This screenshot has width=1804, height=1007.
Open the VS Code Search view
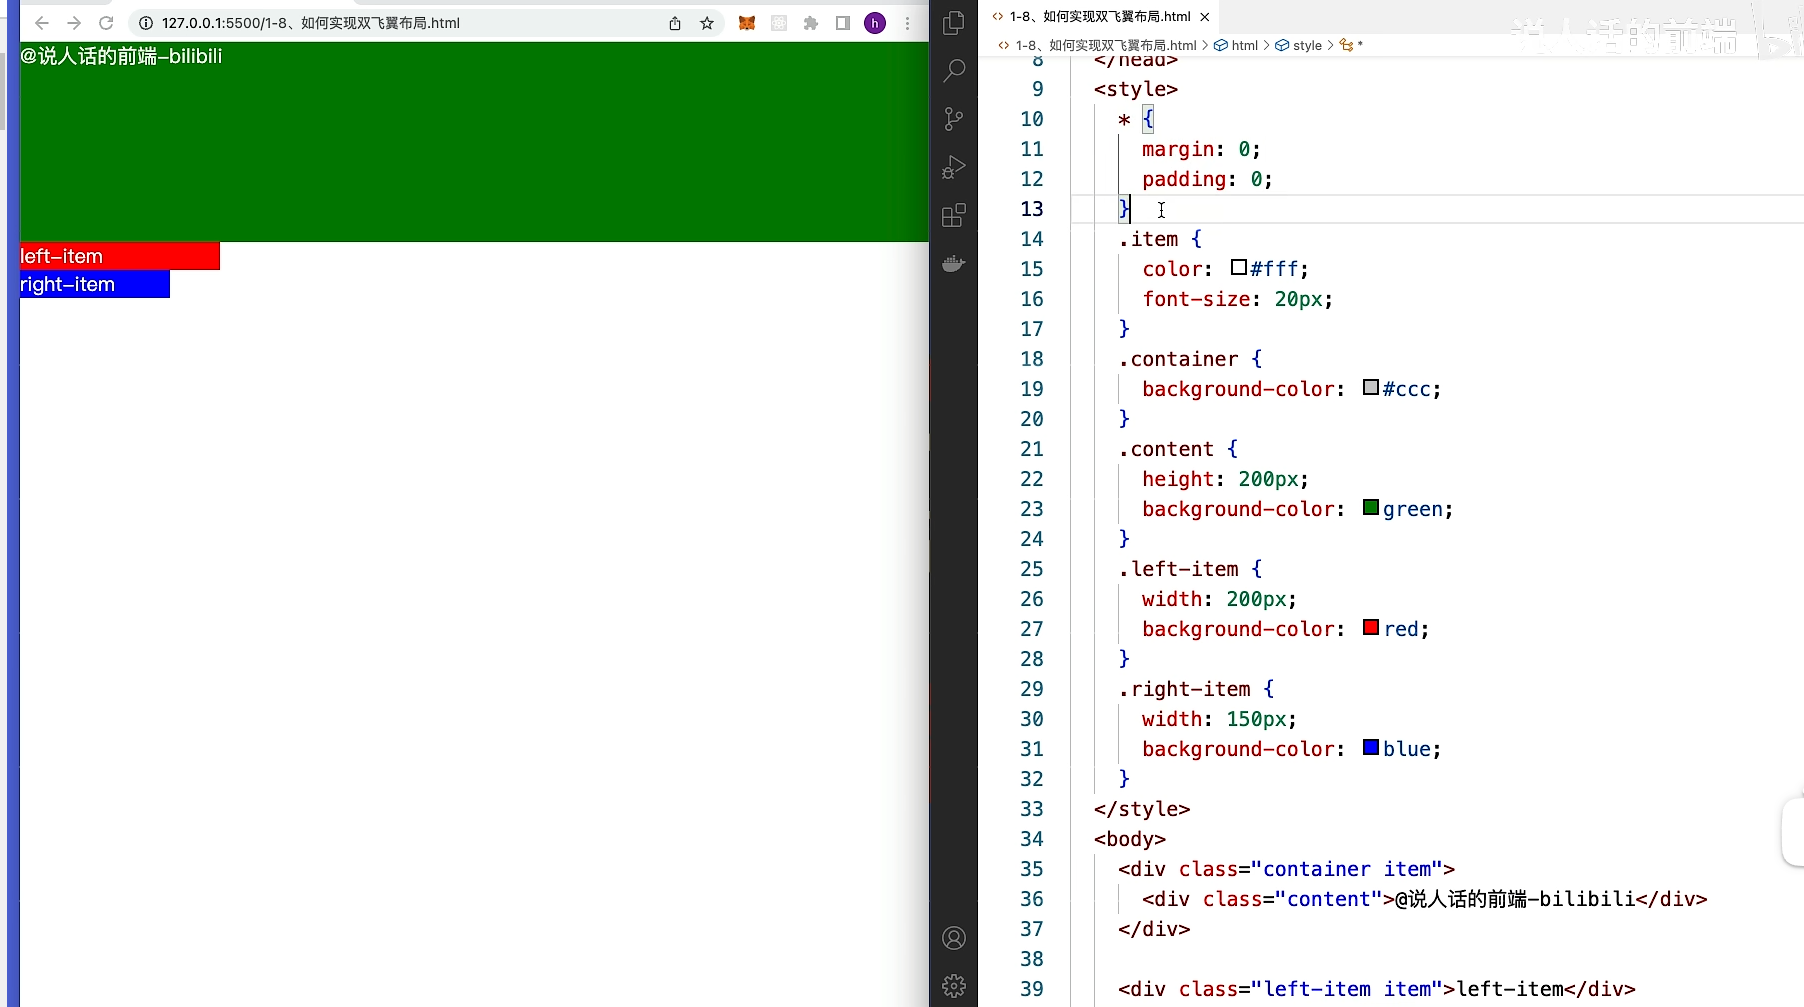pos(954,70)
